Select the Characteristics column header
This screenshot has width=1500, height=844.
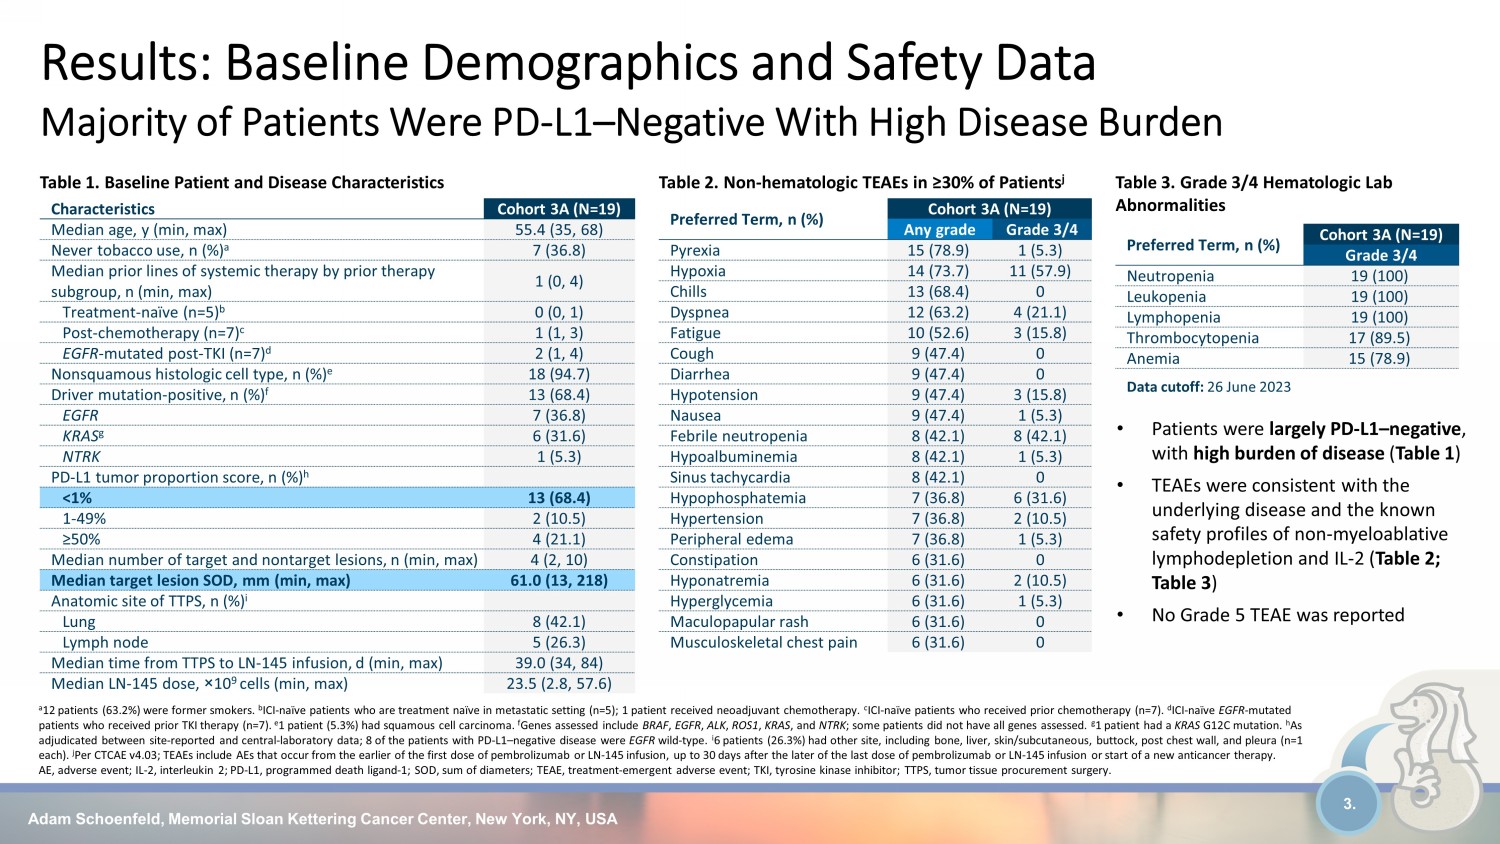click(x=103, y=209)
